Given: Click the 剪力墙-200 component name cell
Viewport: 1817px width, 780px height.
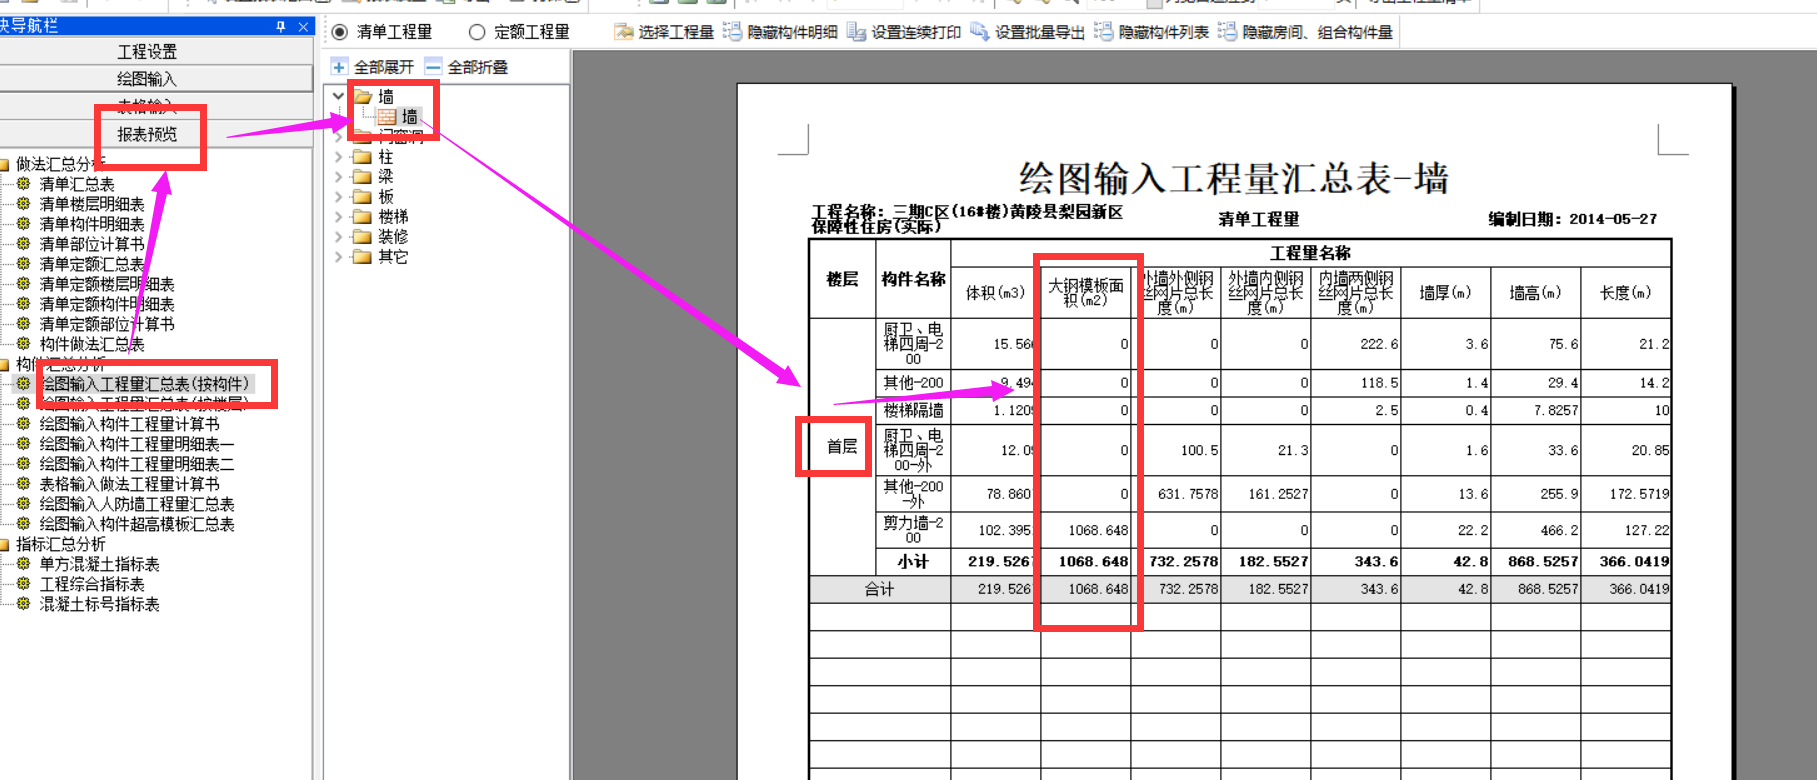Looking at the screenshot, I should click(913, 530).
